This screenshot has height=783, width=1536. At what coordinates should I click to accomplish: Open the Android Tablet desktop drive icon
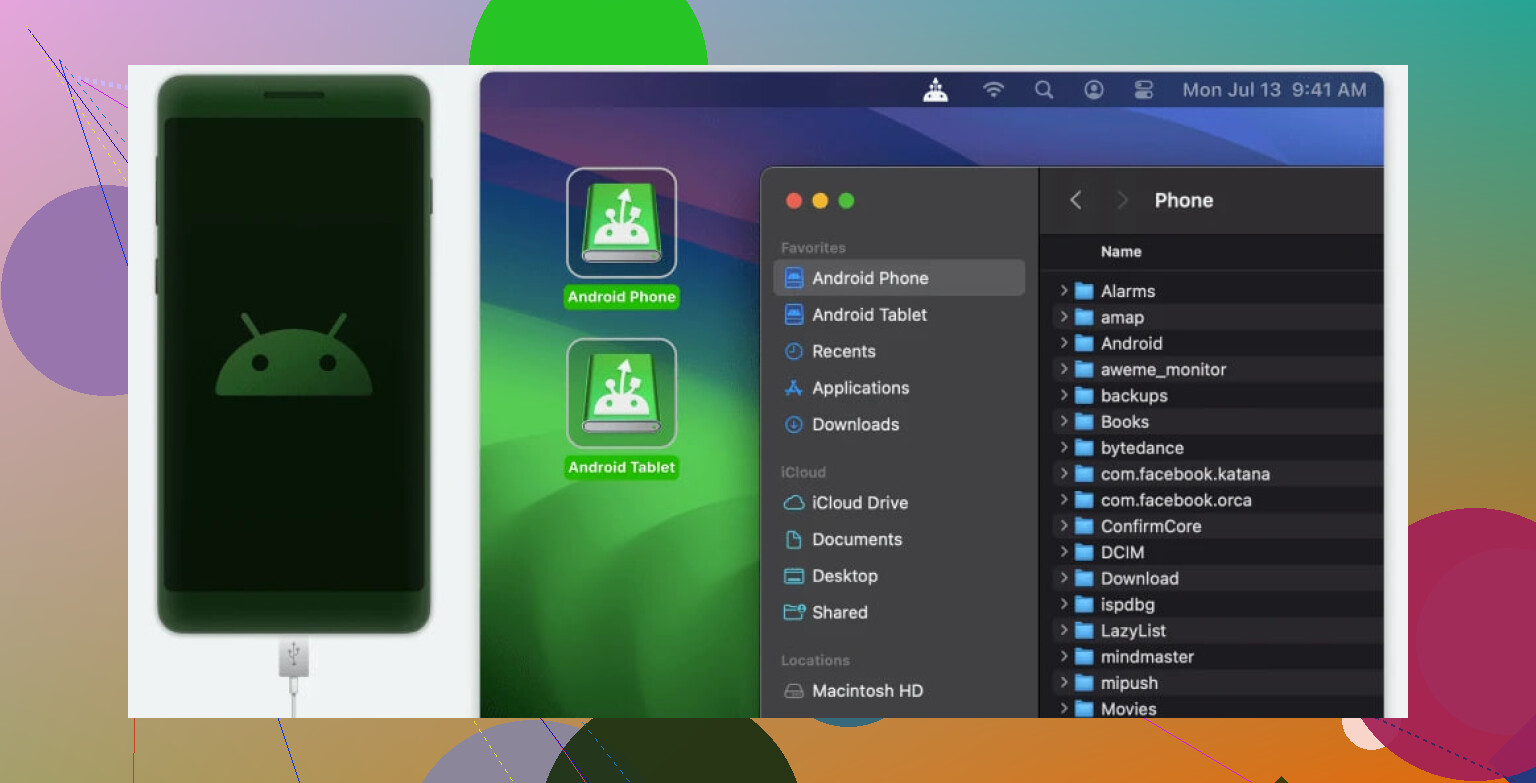point(621,393)
